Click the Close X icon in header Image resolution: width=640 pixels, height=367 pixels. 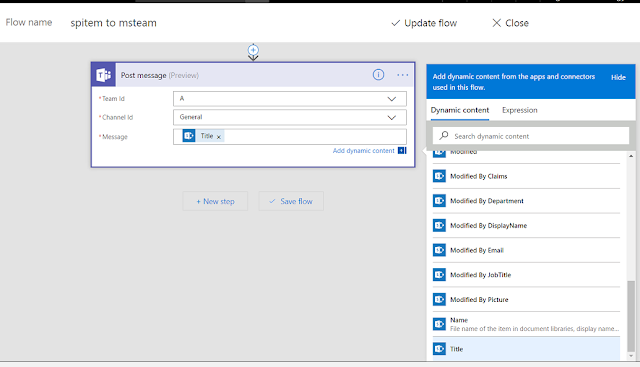[x=496, y=23]
